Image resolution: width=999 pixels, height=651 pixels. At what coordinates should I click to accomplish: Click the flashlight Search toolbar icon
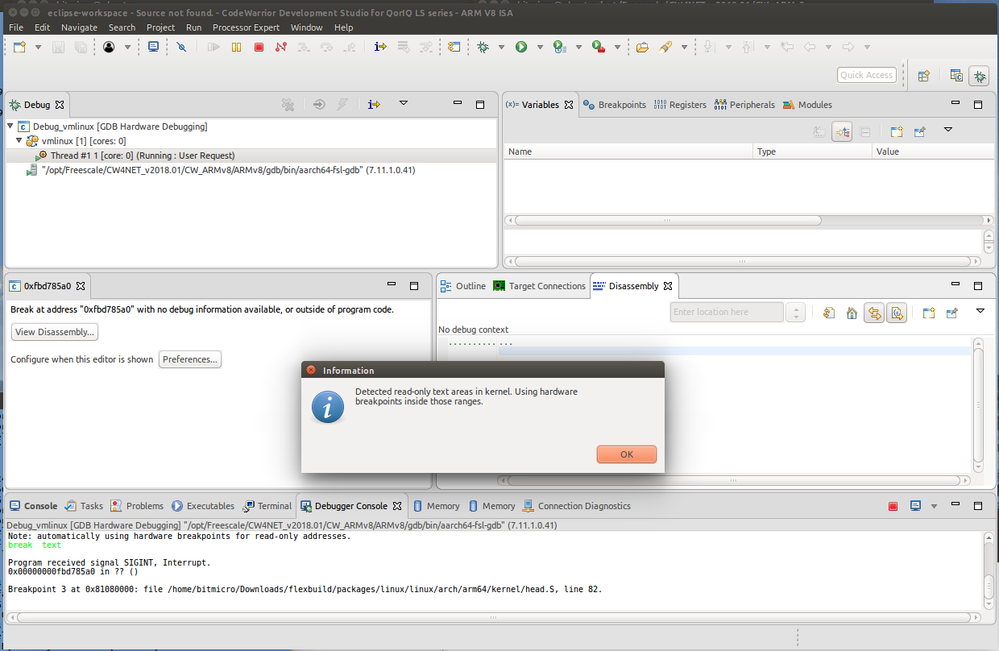coord(665,47)
